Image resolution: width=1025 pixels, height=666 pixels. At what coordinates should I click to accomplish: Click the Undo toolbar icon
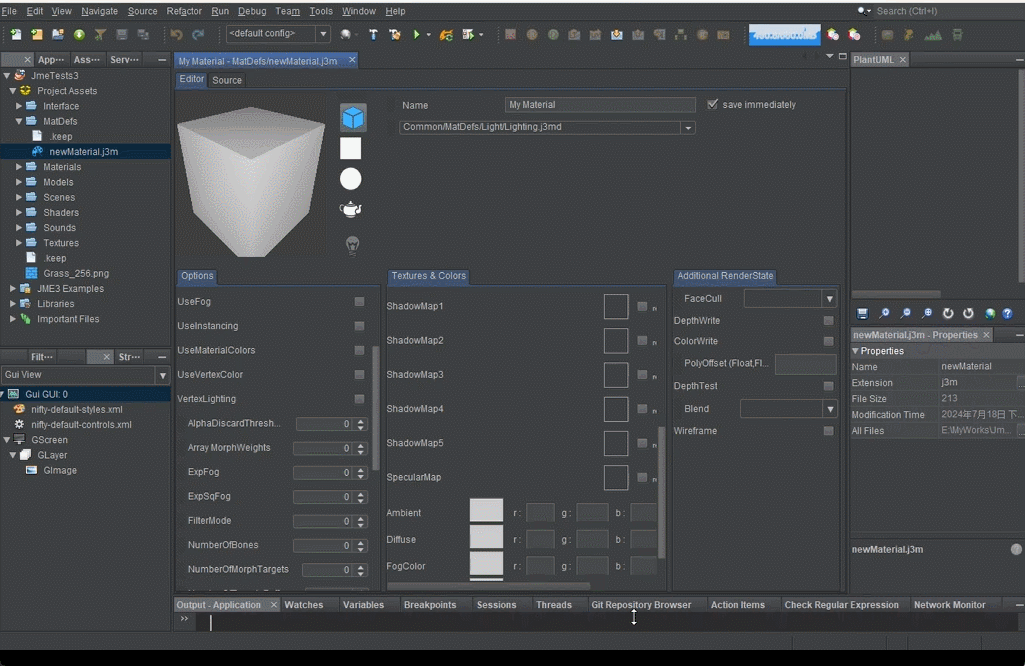click(x=176, y=35)
